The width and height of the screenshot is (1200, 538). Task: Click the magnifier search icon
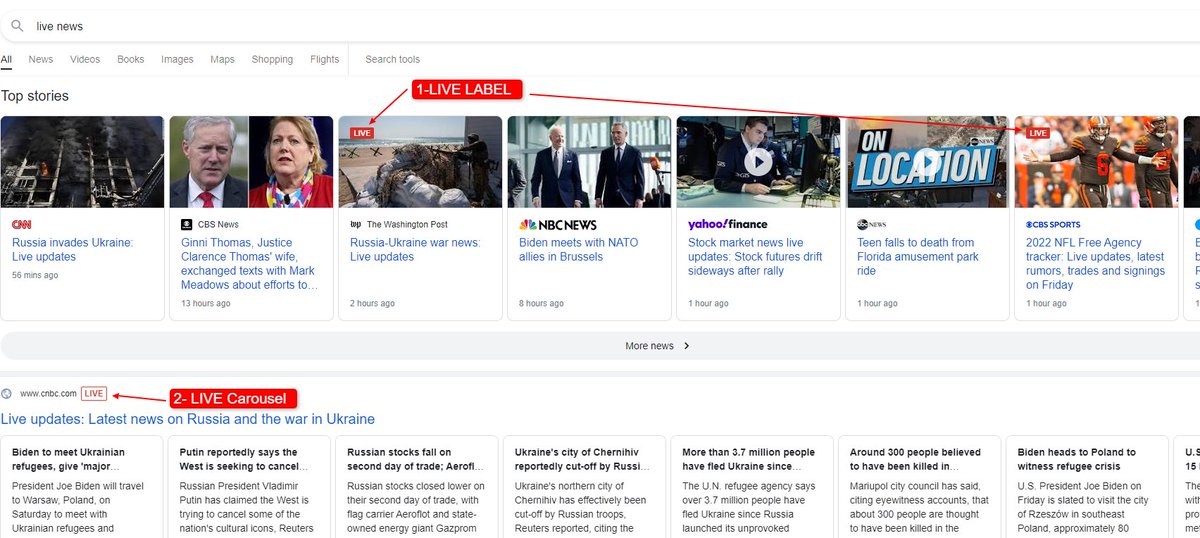coord(17,26)
